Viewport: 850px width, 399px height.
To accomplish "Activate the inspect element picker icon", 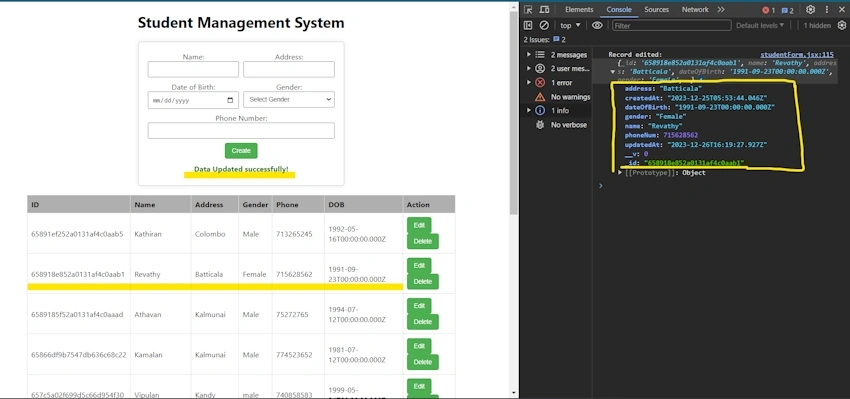I will coord(528,10).
